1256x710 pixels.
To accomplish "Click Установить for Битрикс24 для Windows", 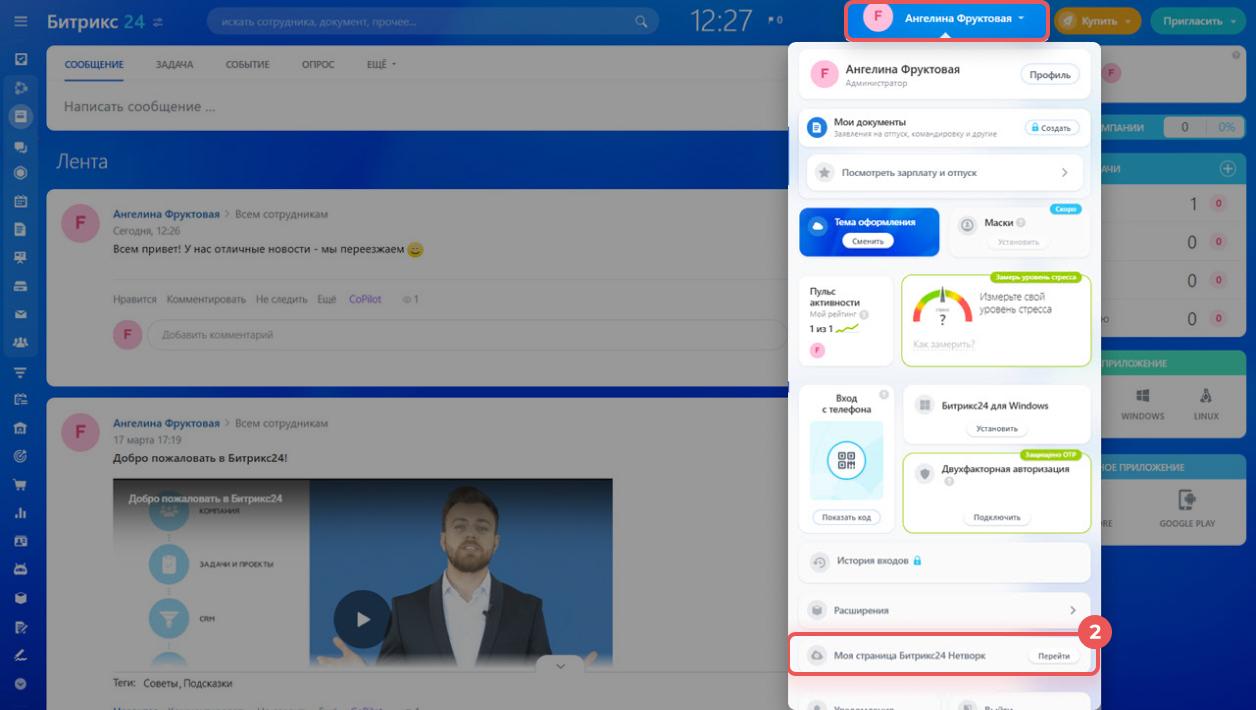I will coord(997,428).
